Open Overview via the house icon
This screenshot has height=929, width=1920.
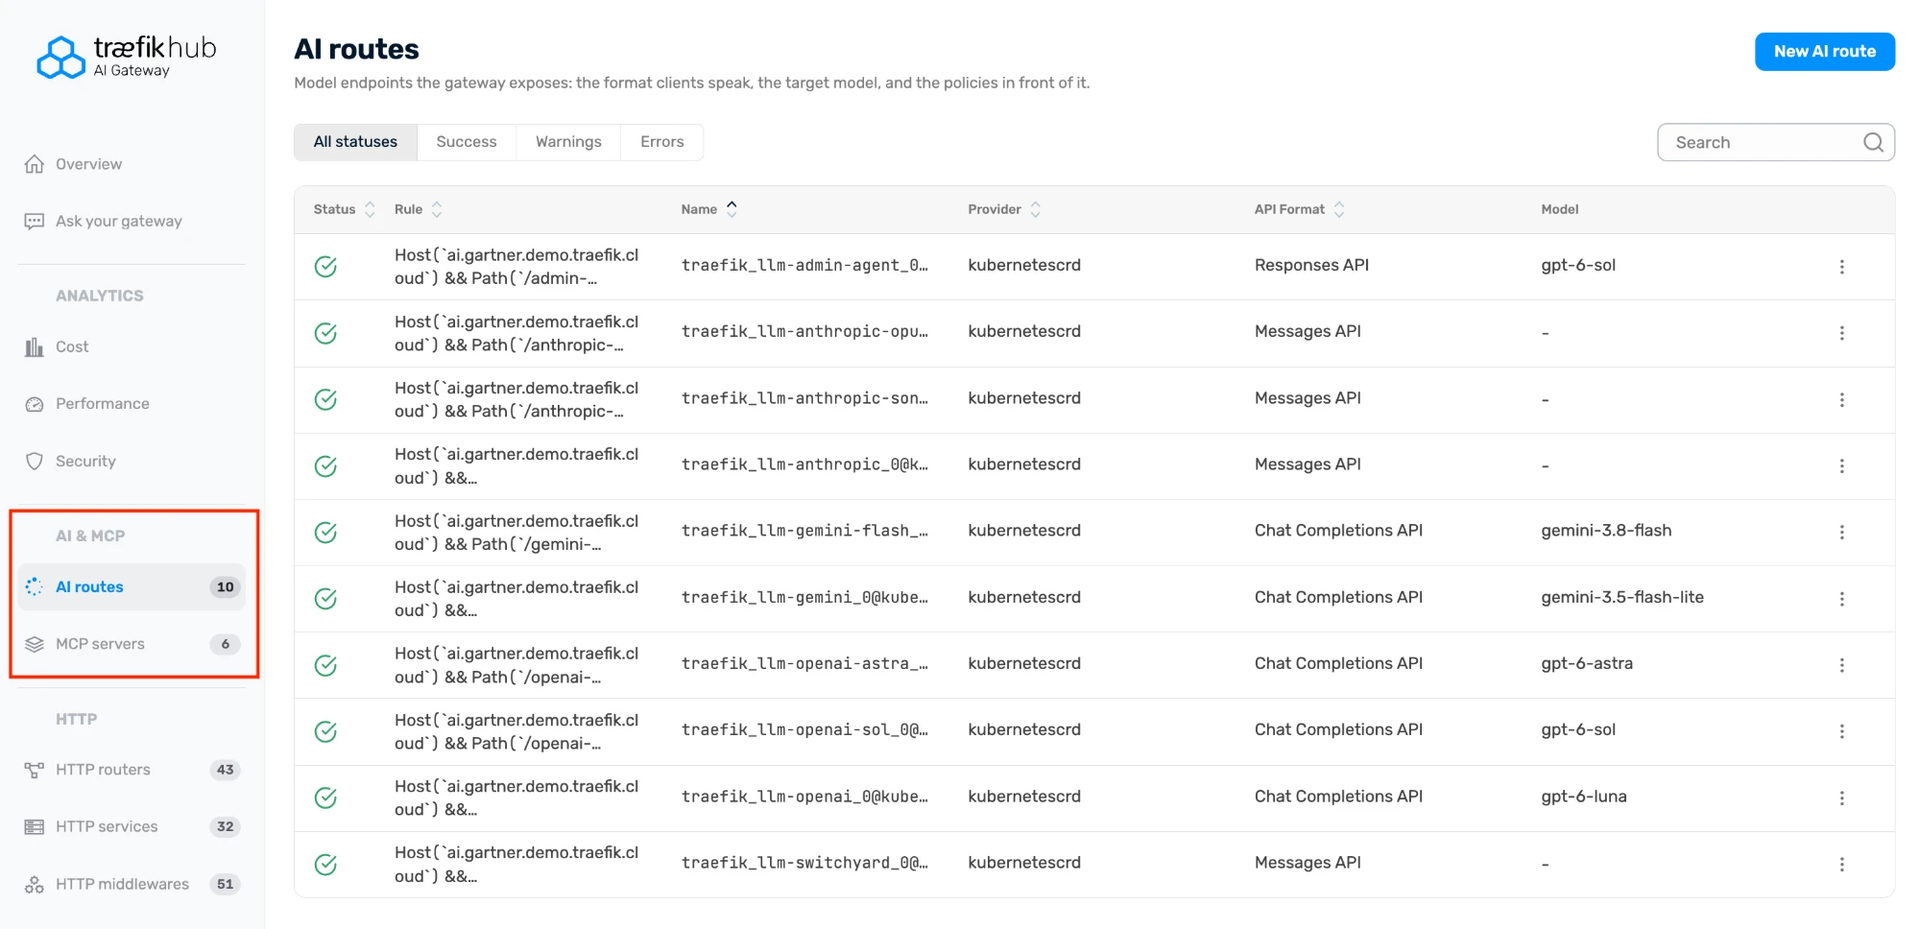35,164
